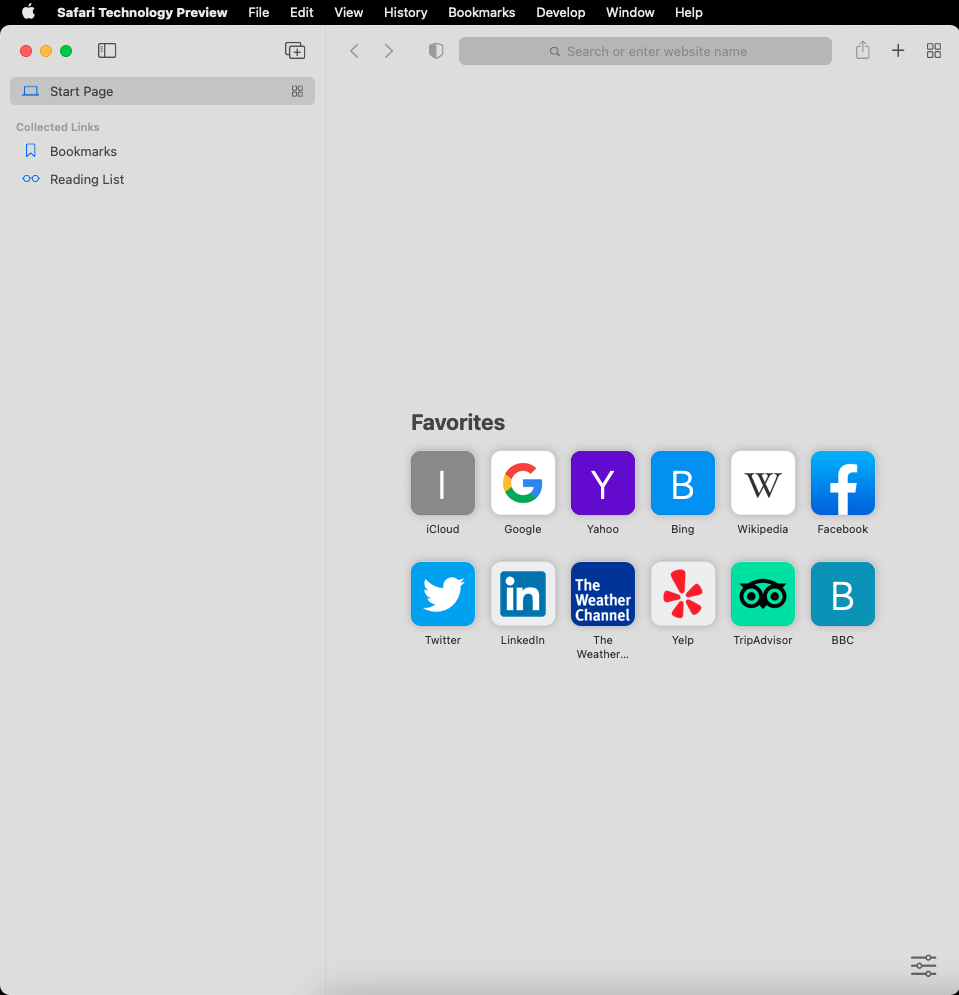
Task: Go forward using the right arrow
Action: pos(389,51)
